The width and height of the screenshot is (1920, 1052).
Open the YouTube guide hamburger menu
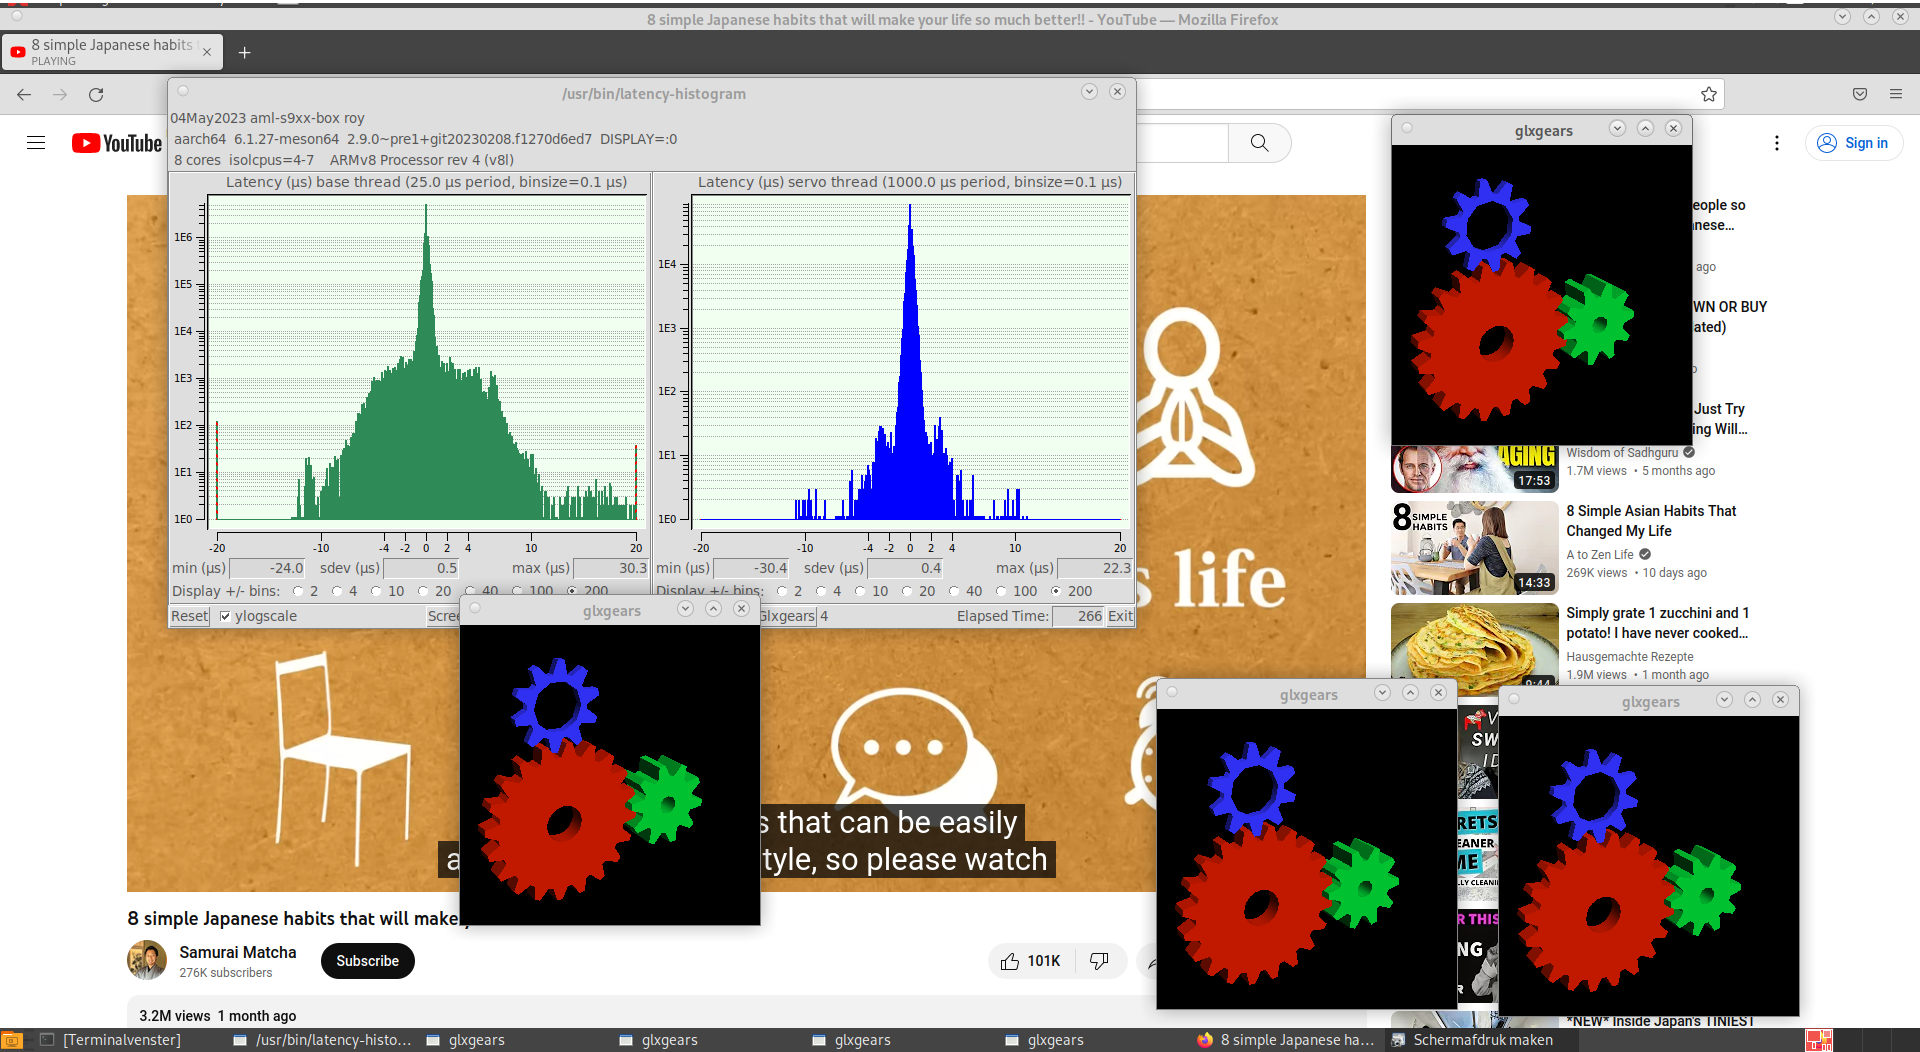point(36,143)
